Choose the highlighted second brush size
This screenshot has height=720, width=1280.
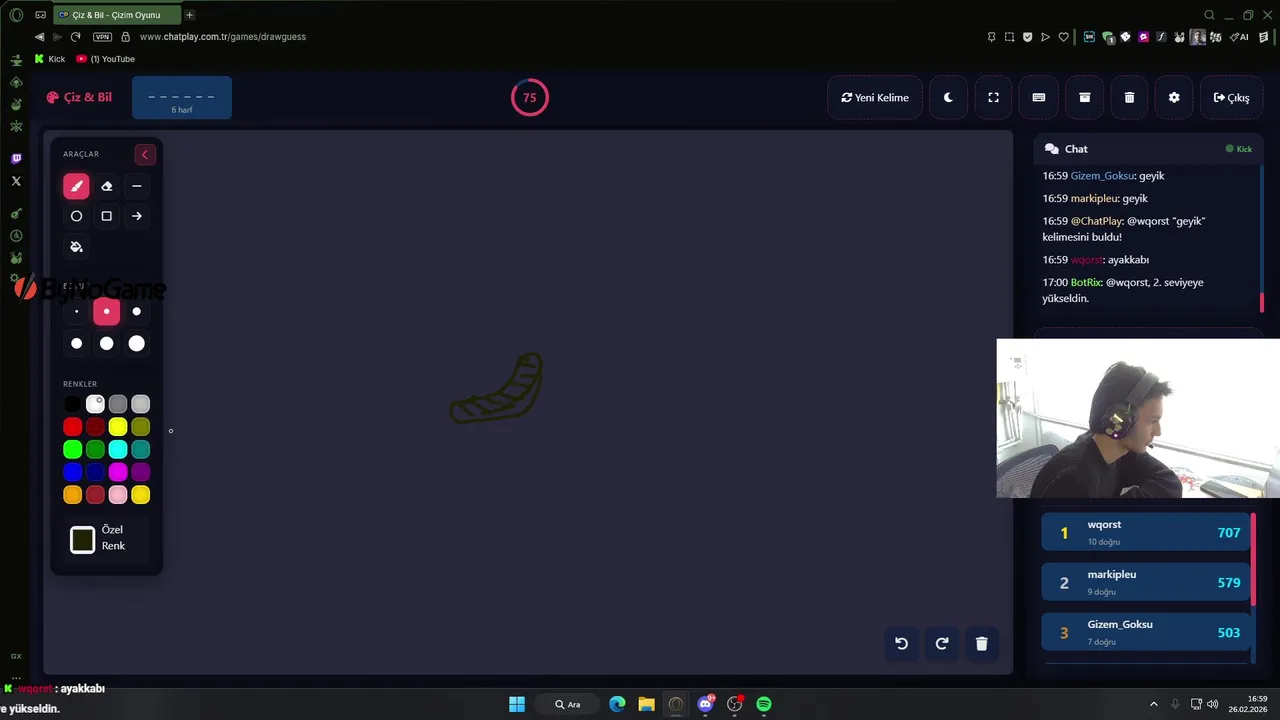coord(107,311)
